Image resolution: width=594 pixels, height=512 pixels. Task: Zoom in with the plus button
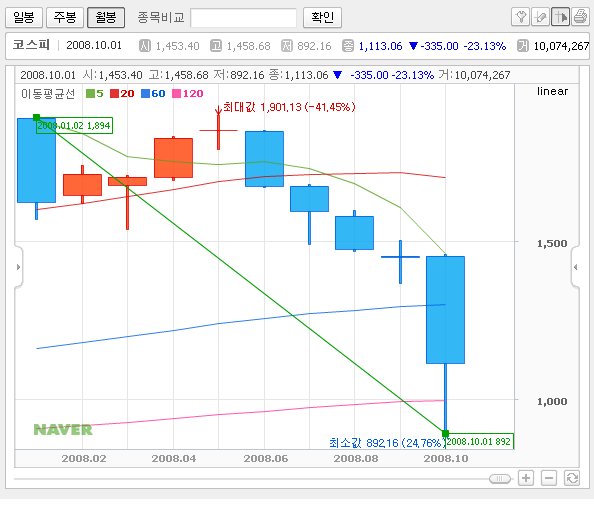click(x=526, y=478)
